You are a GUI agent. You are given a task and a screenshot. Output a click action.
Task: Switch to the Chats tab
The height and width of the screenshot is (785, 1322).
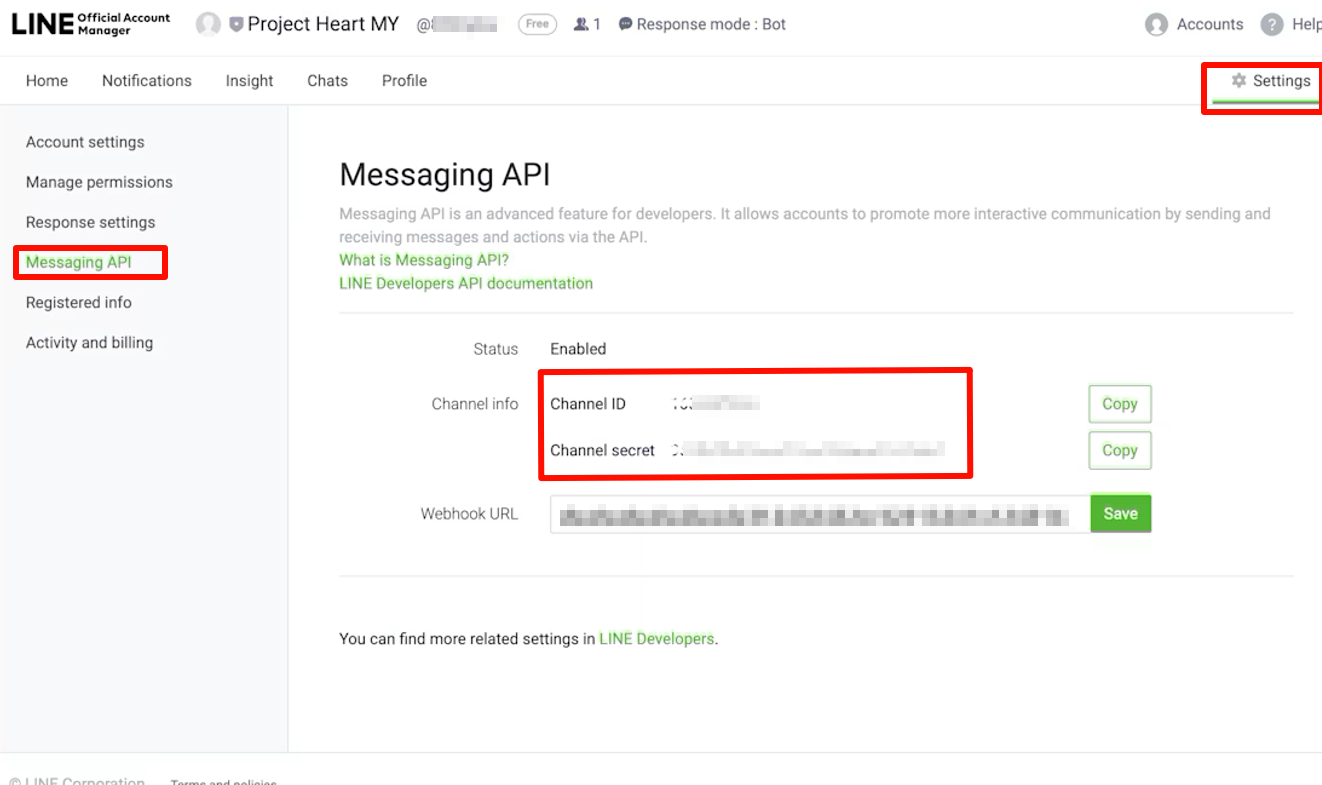pyautogui.click(x=327, y=80)
